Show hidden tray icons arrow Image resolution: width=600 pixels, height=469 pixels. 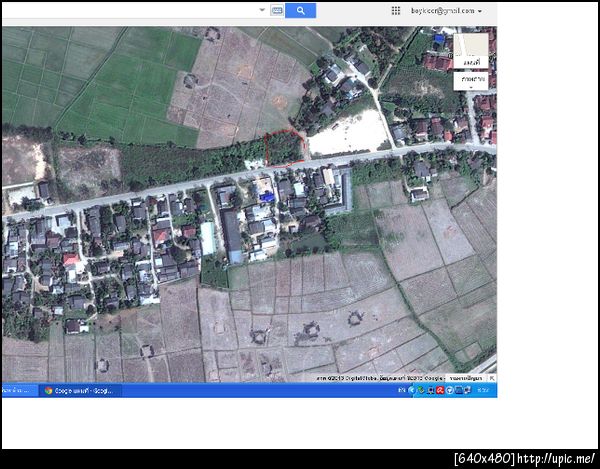tap(411, 390)
